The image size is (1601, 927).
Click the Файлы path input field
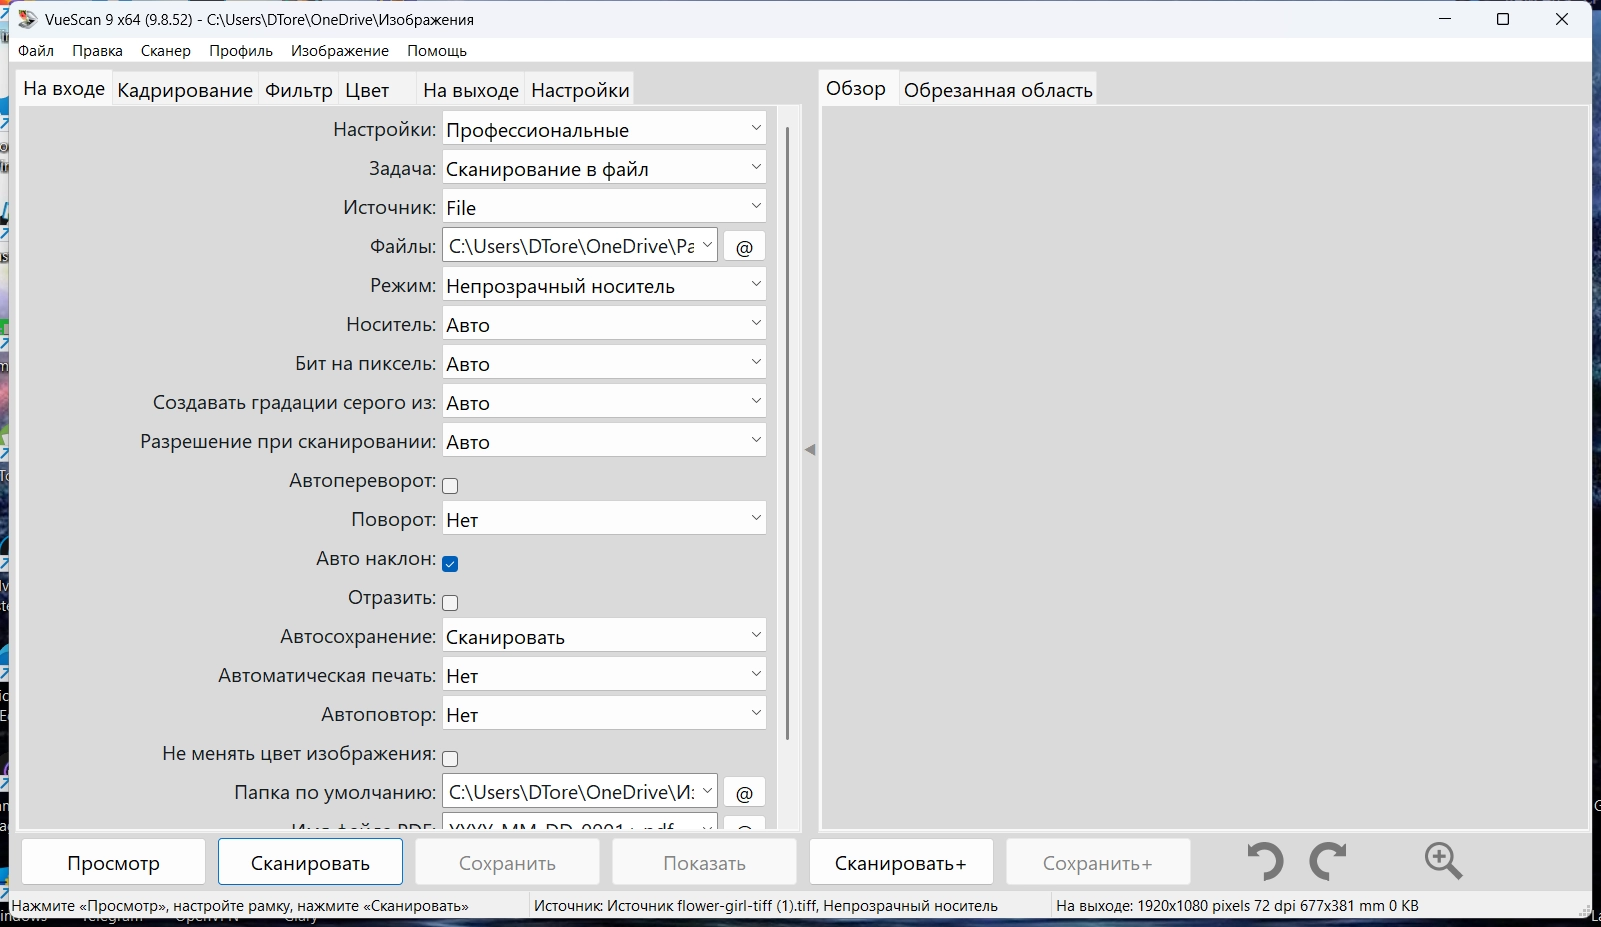(580, 247)
